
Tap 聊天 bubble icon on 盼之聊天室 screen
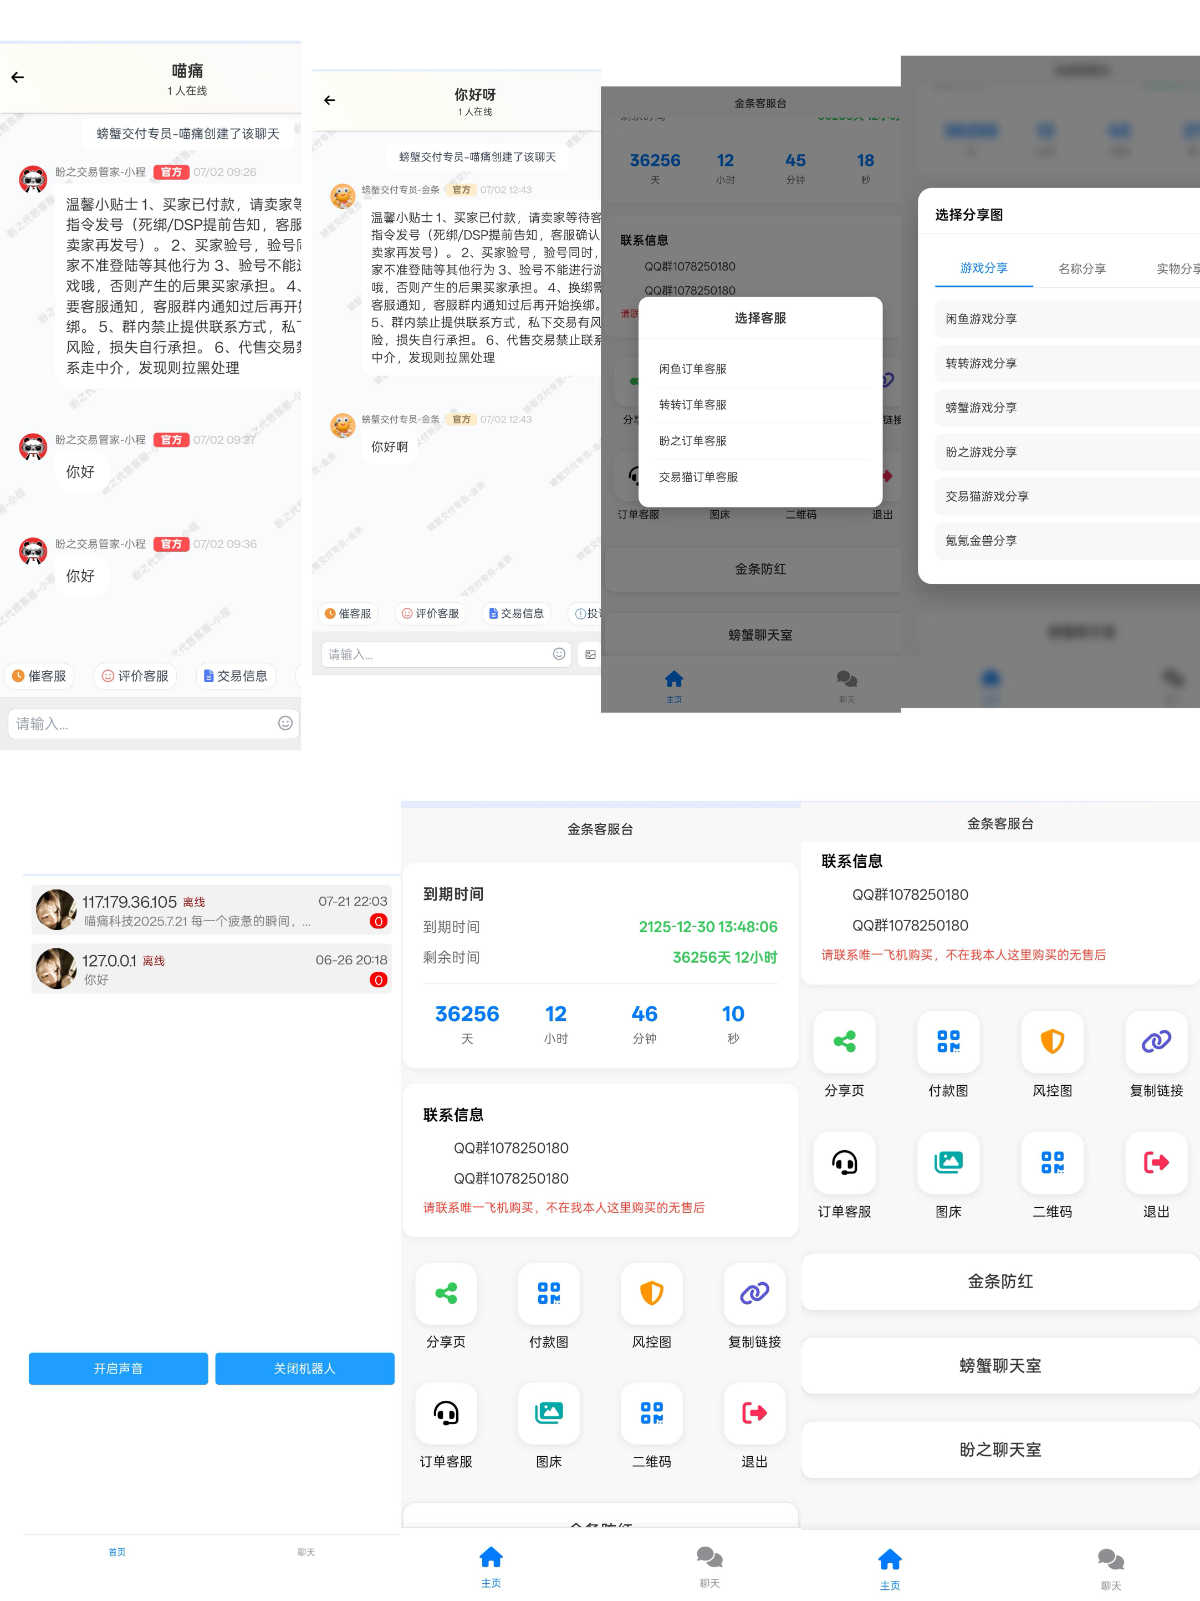1111,1559
